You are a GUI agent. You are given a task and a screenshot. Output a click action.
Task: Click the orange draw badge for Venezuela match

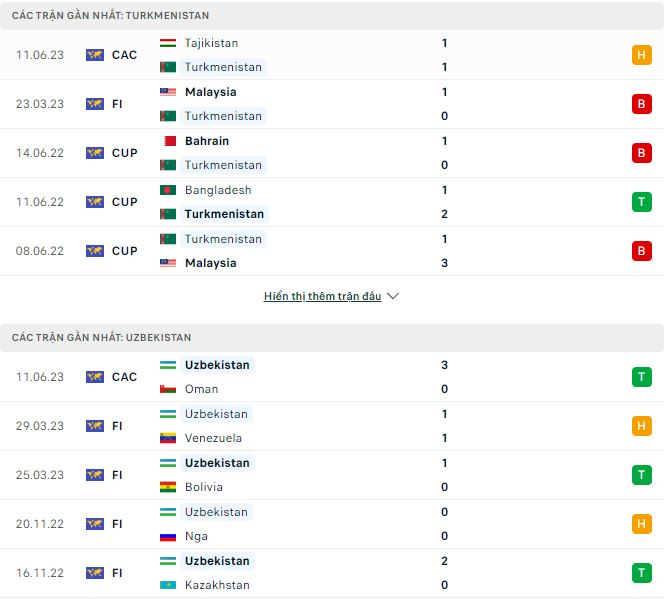(x=641, y=426)
